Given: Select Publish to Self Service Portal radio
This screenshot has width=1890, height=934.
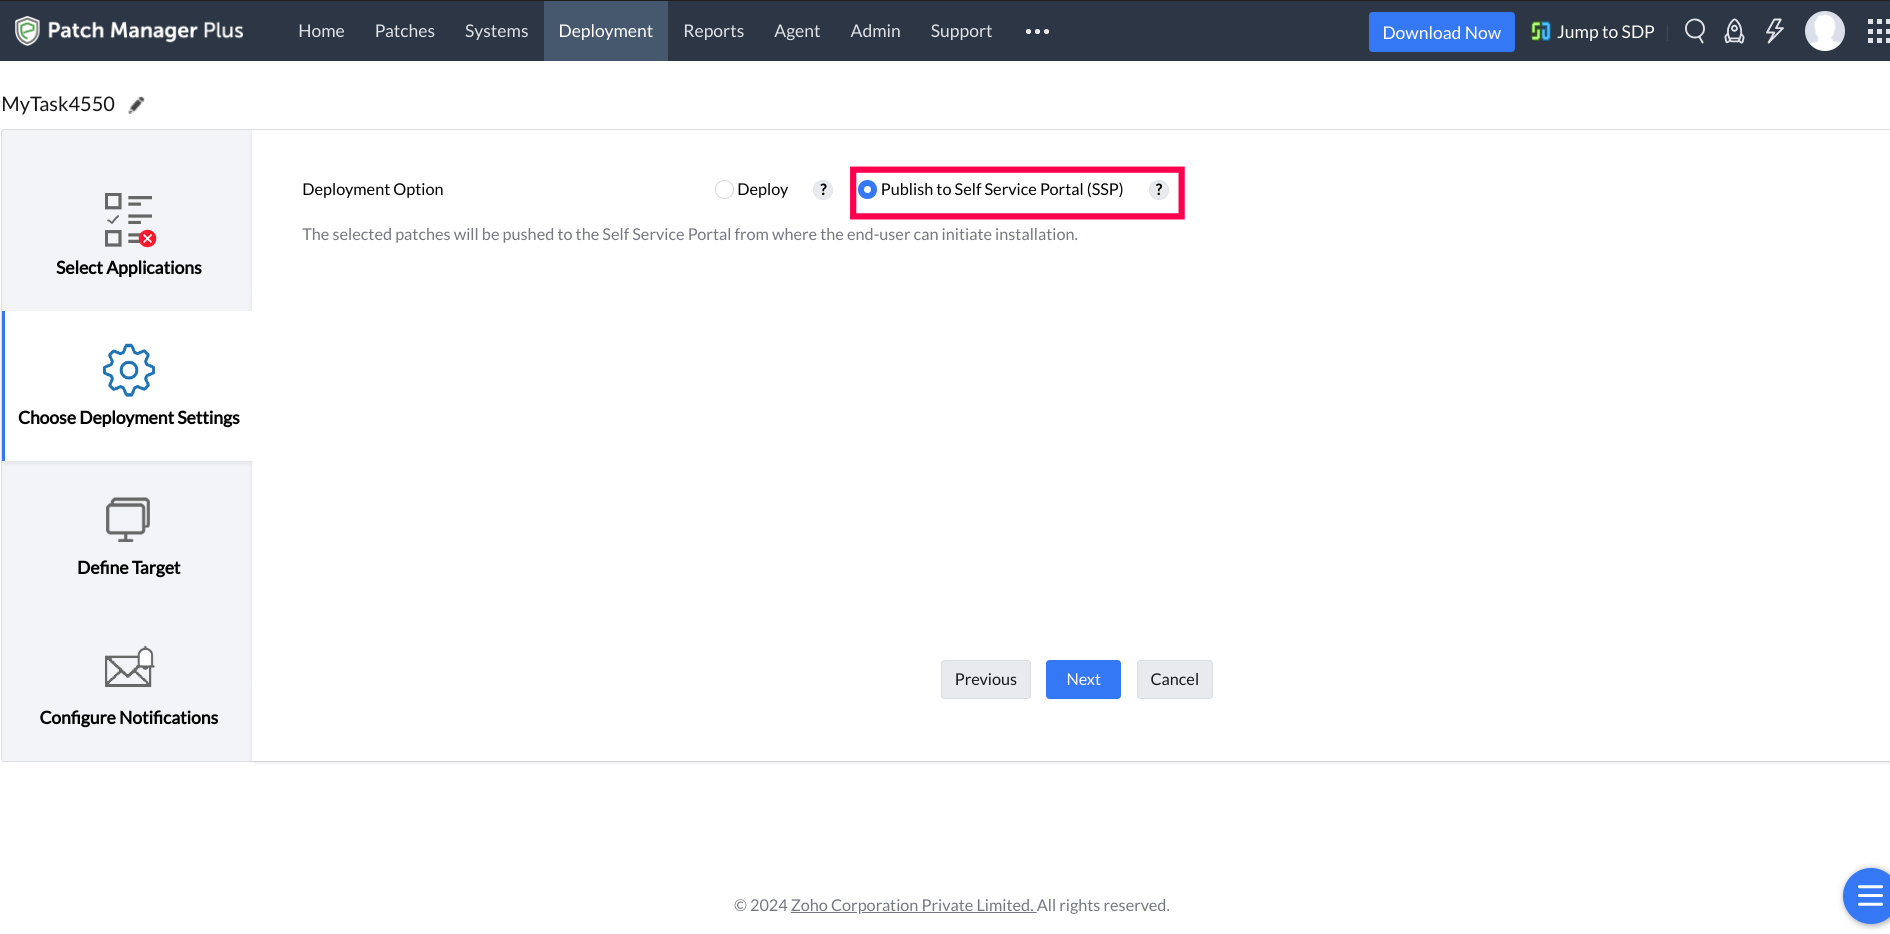Looking at the screenshot, I should [x=868, y=190].
